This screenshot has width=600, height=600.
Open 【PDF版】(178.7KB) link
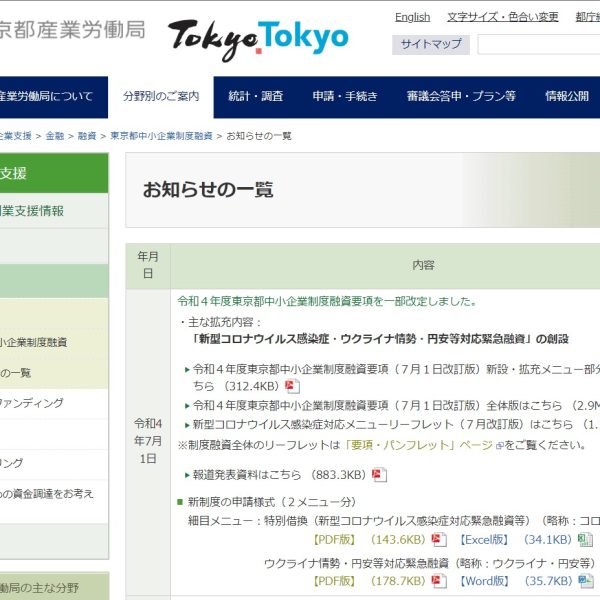(x=369, y=581)
